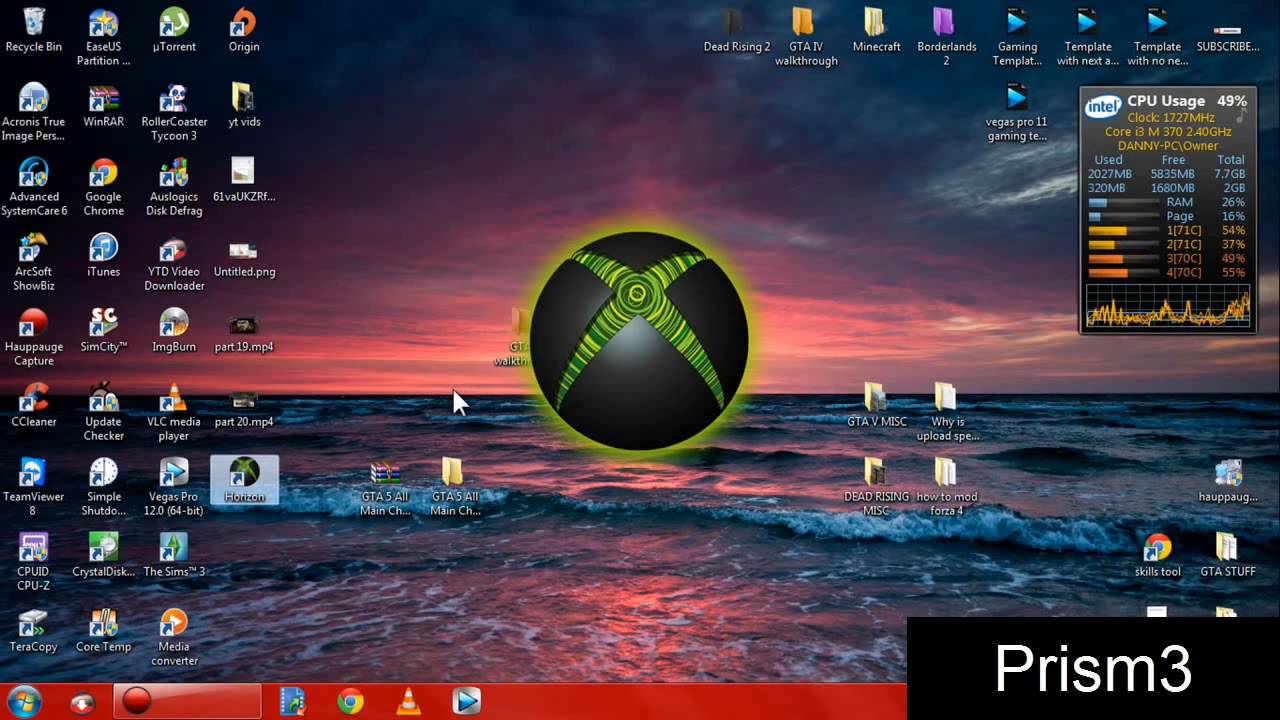Select the Simple Shutdown shortcut
Image resolution: width=1280 pixels, height=720 pixels.
[103, 487]
